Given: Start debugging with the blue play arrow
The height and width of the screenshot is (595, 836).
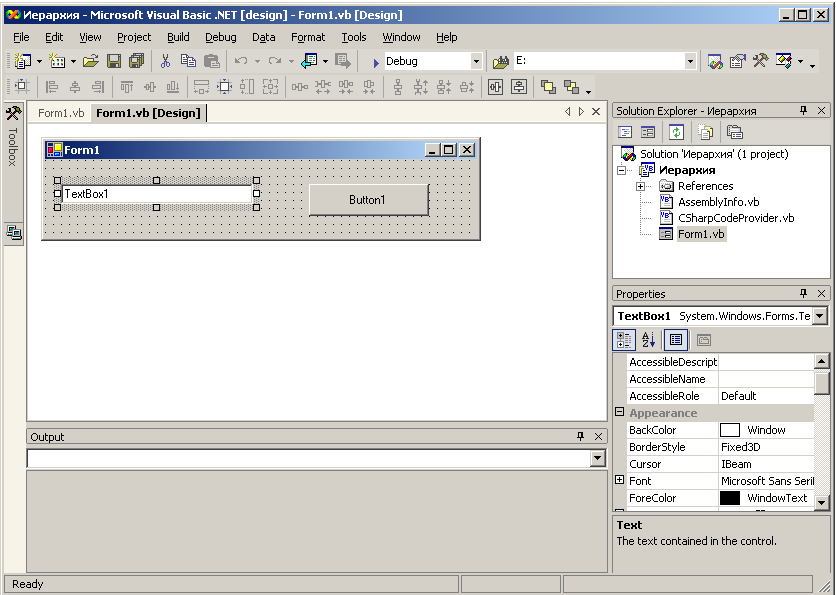Looking at the screenshot, I should click(376, 62).
